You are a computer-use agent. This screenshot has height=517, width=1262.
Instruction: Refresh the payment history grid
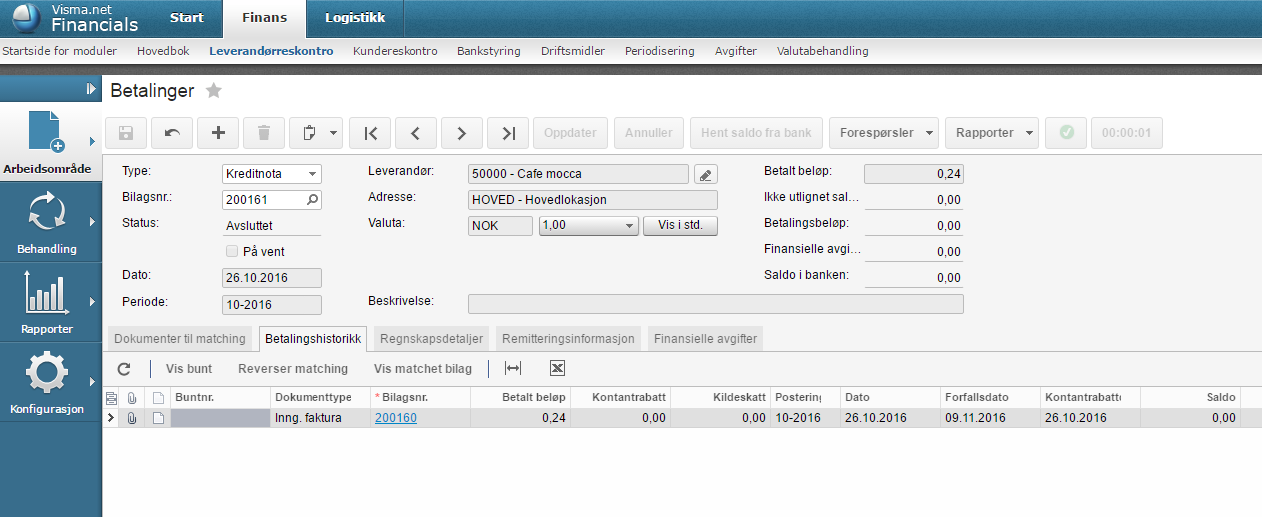124,368
